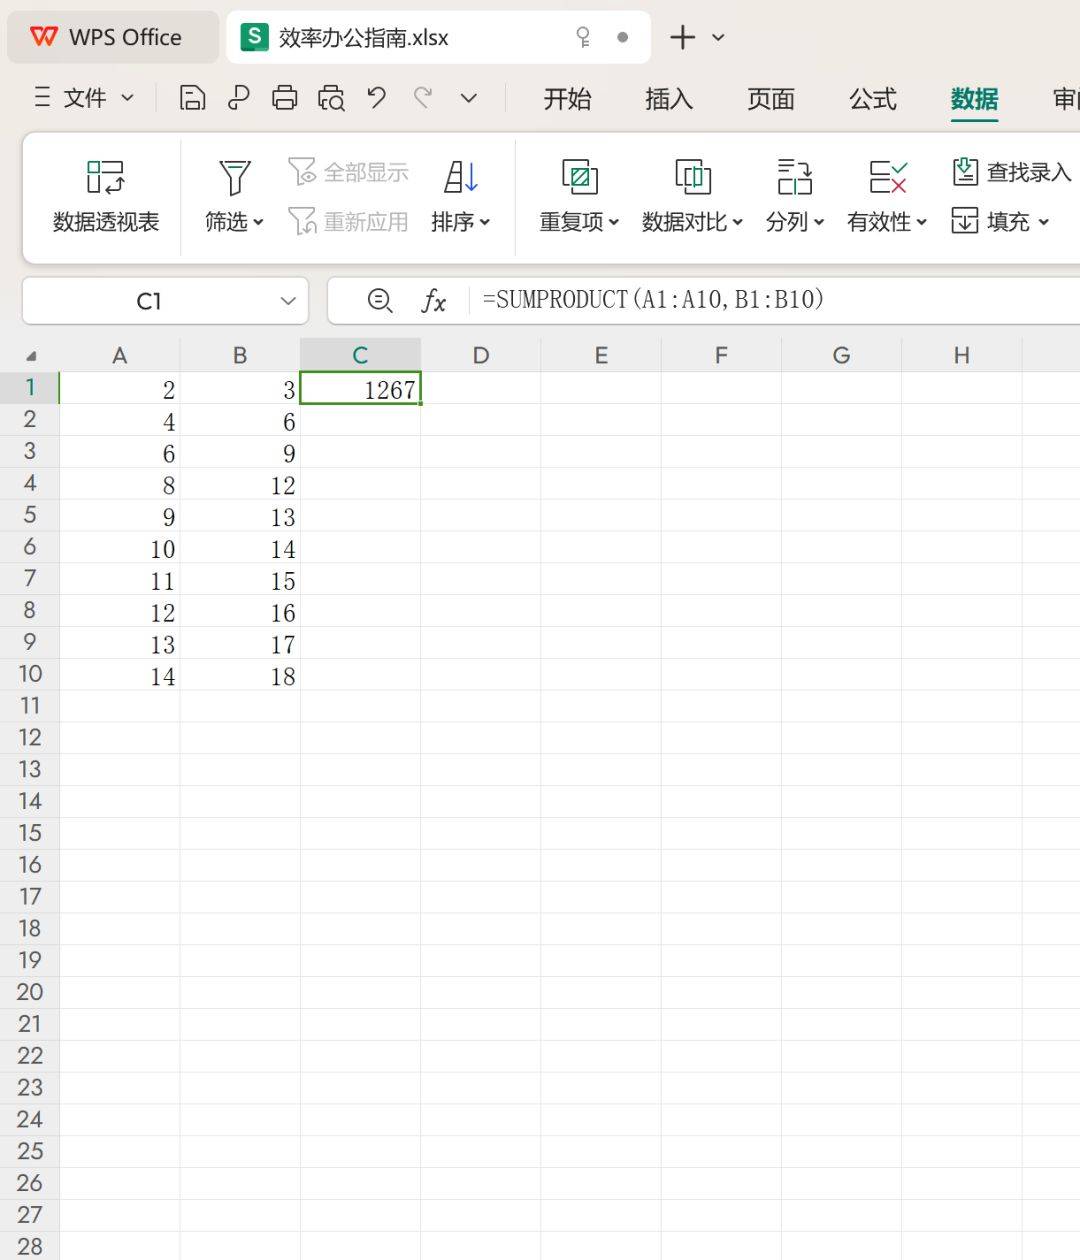
Task: Click the save icon in quick toolbar
Action: point(192,98)
